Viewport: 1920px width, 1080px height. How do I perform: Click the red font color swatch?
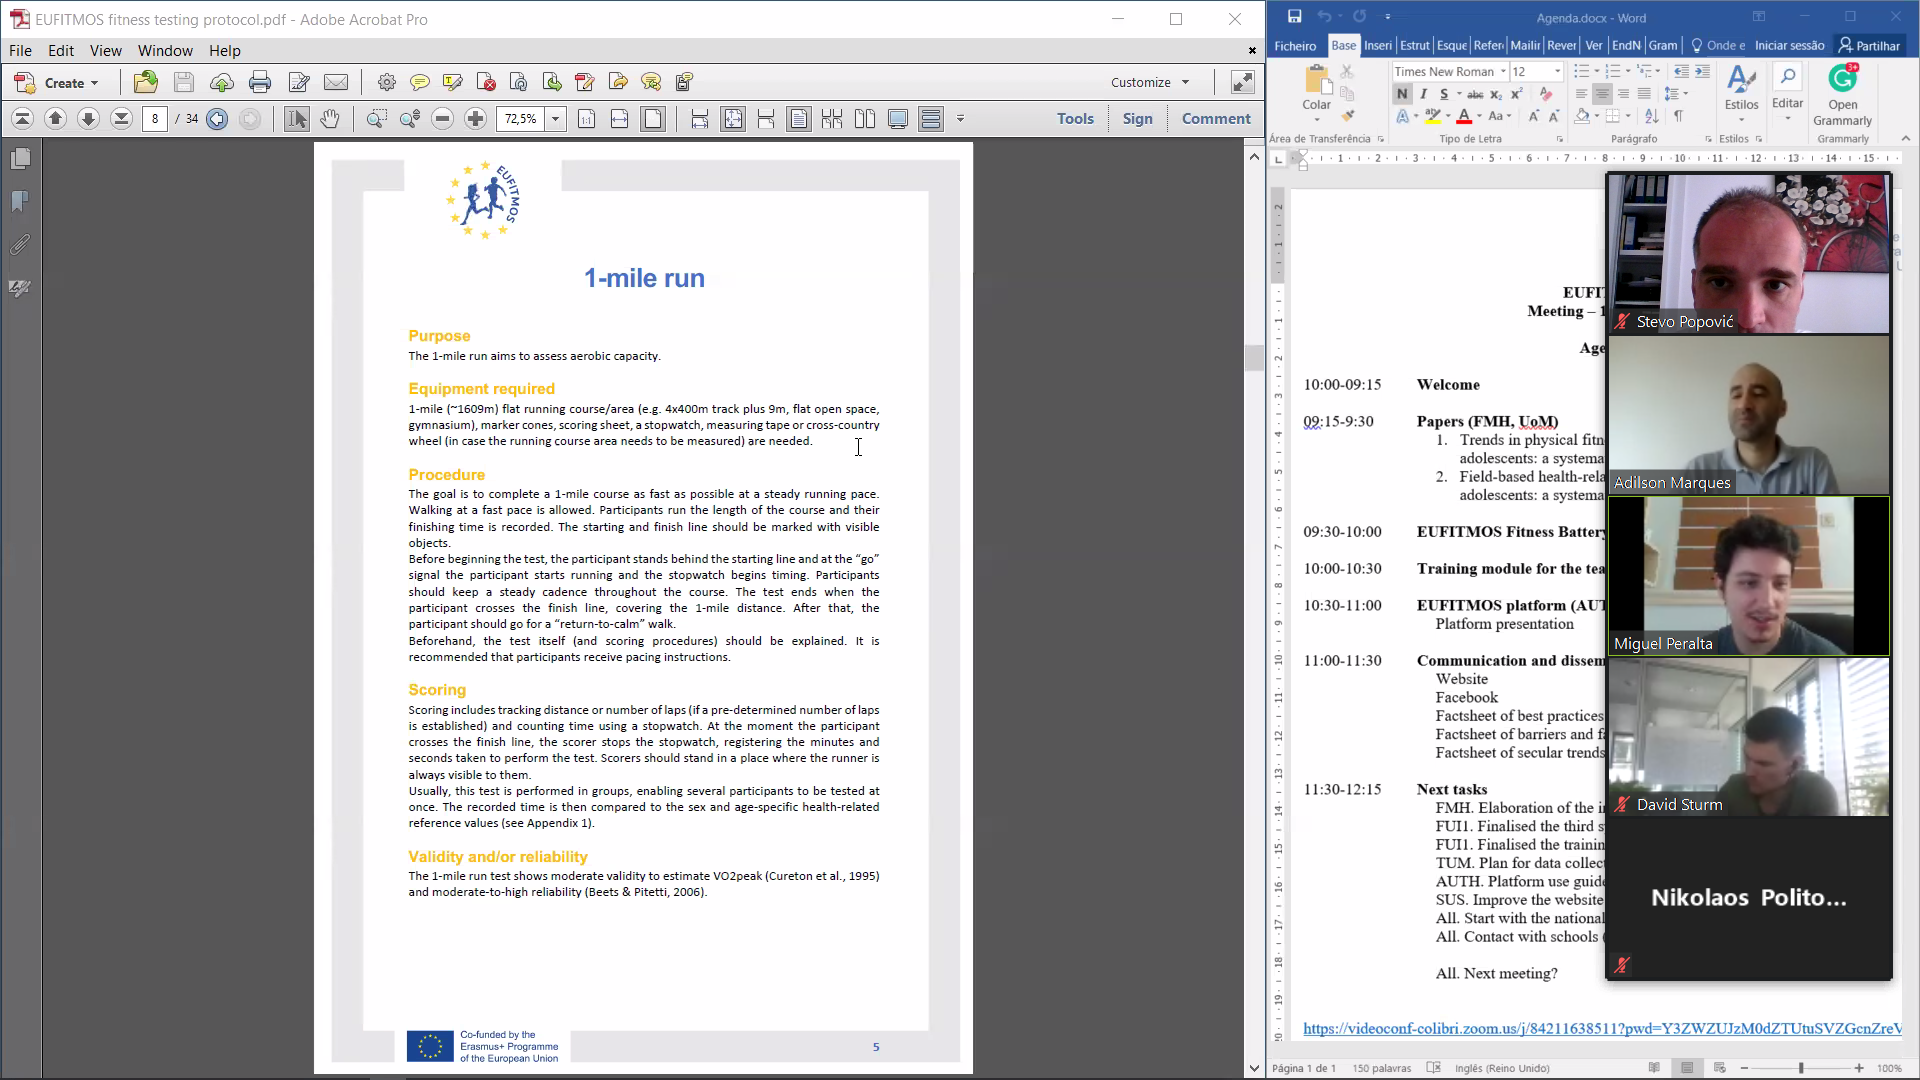click(x=1464, y=117)
